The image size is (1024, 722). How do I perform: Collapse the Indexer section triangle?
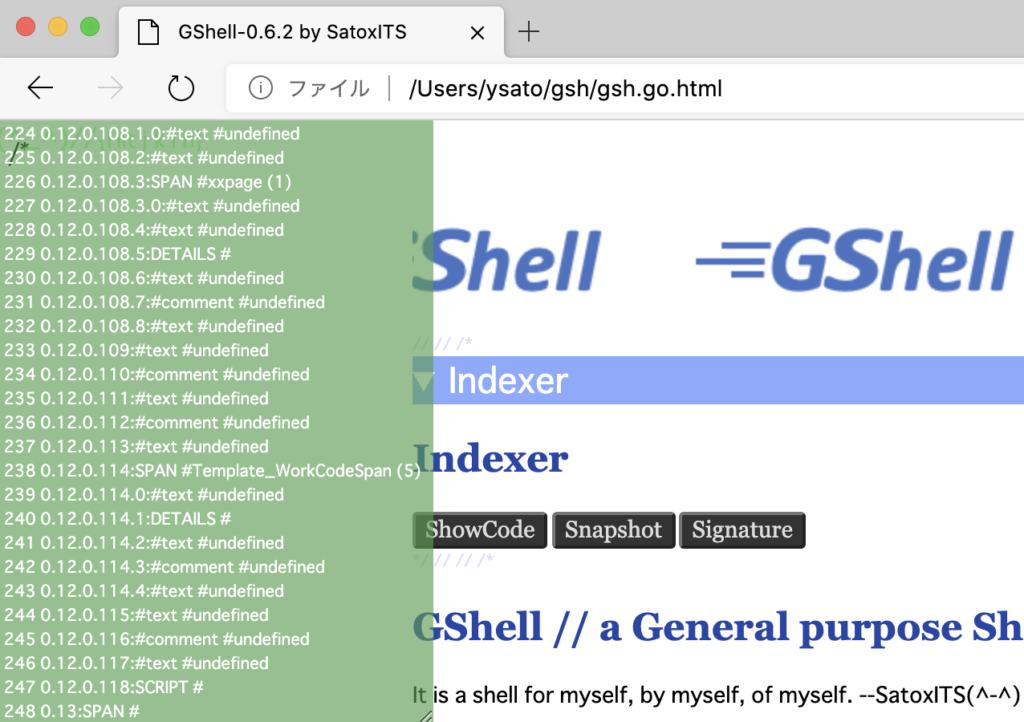[x=424, y=381]
